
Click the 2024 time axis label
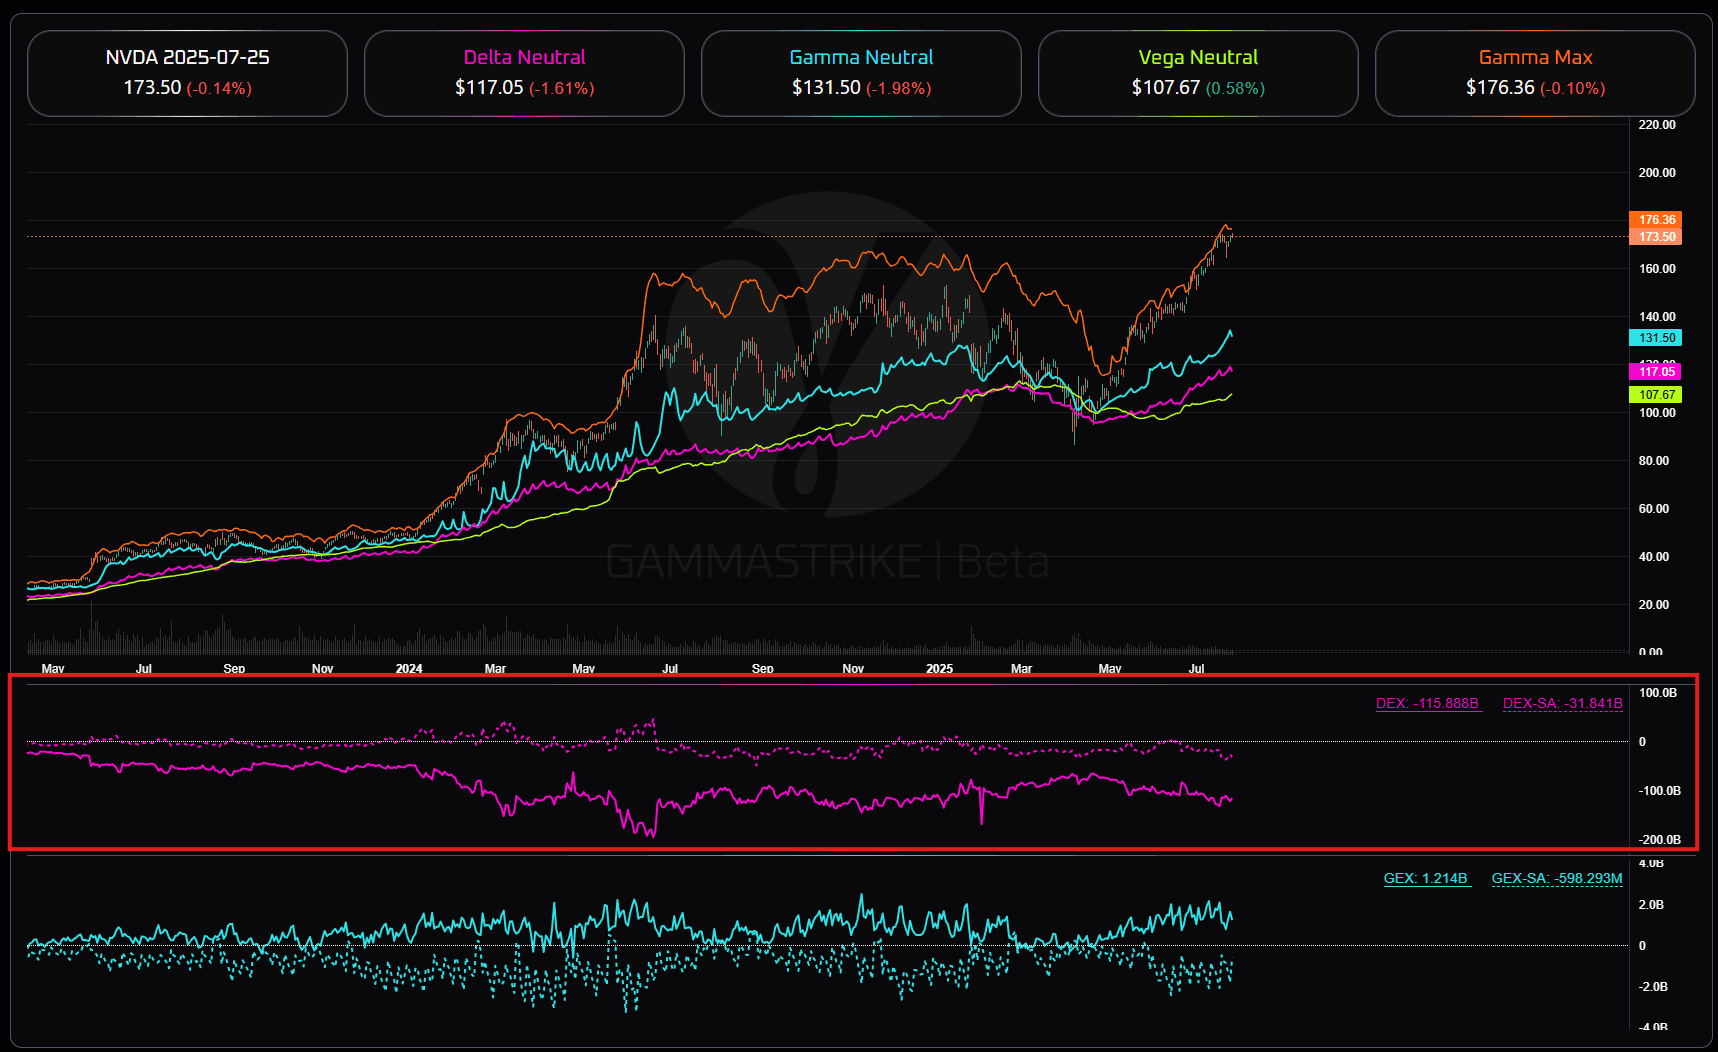tap(409, 668)
